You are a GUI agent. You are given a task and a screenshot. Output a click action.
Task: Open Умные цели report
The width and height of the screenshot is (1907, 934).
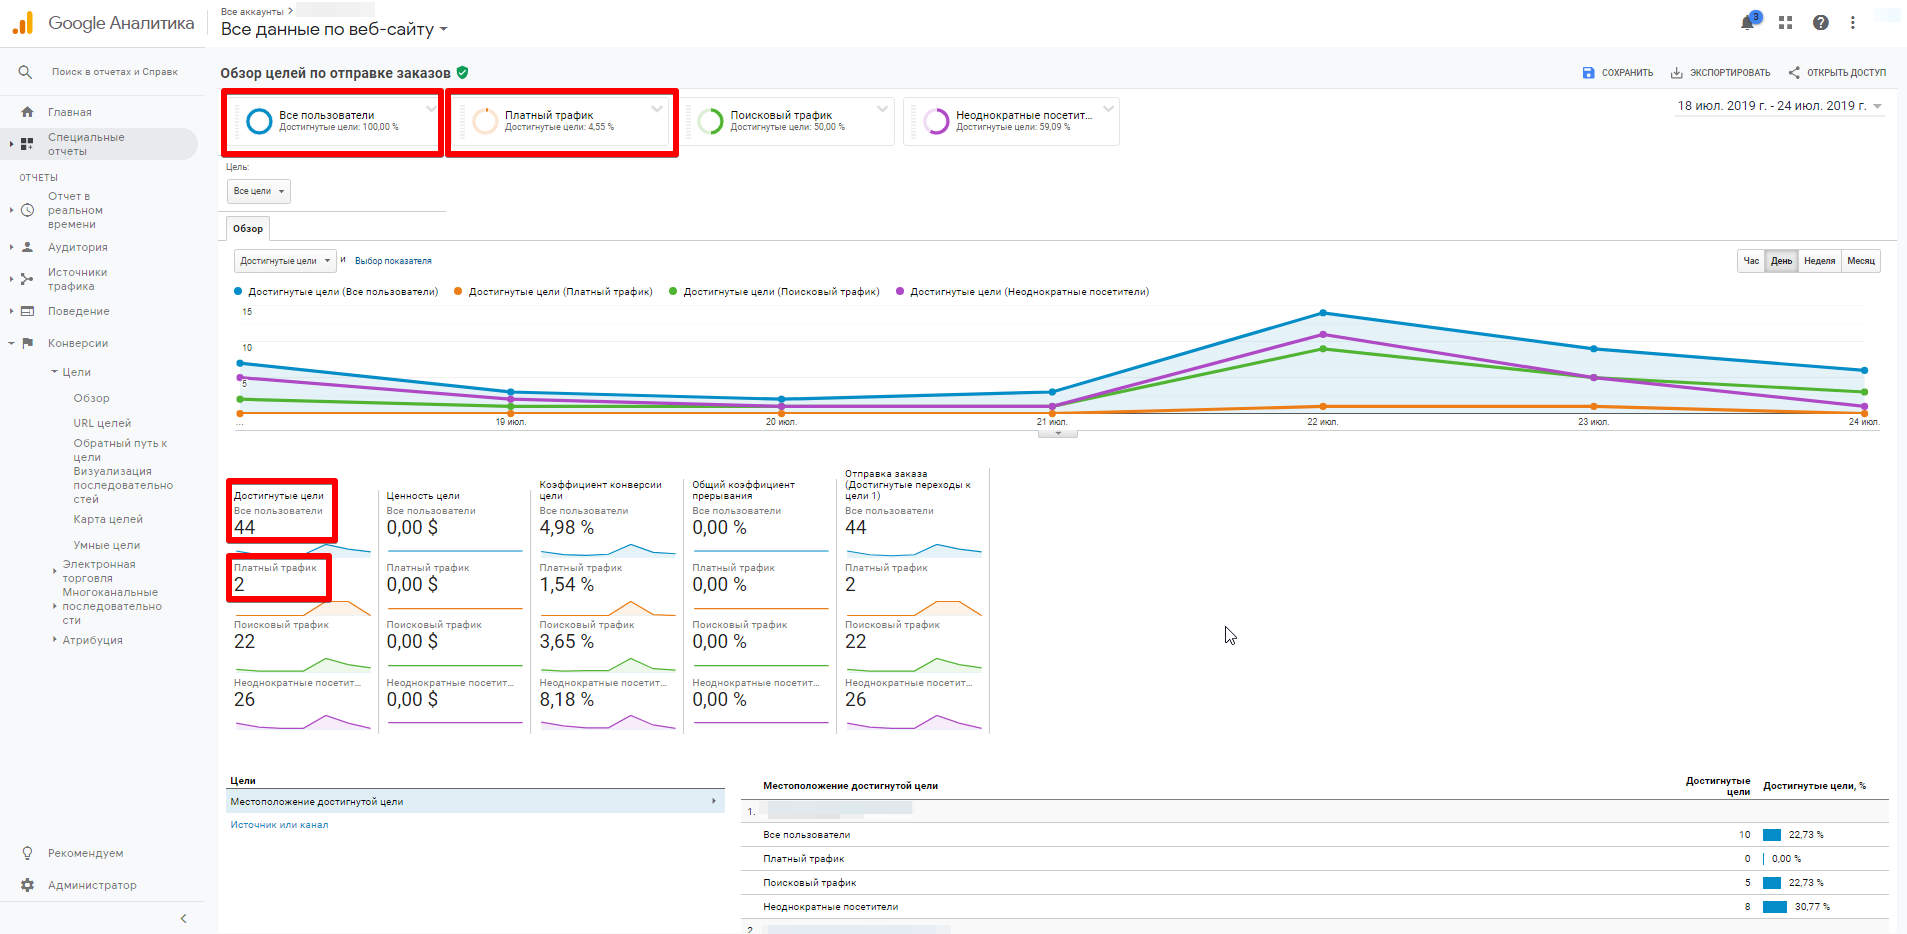click(x=107, y=545)
